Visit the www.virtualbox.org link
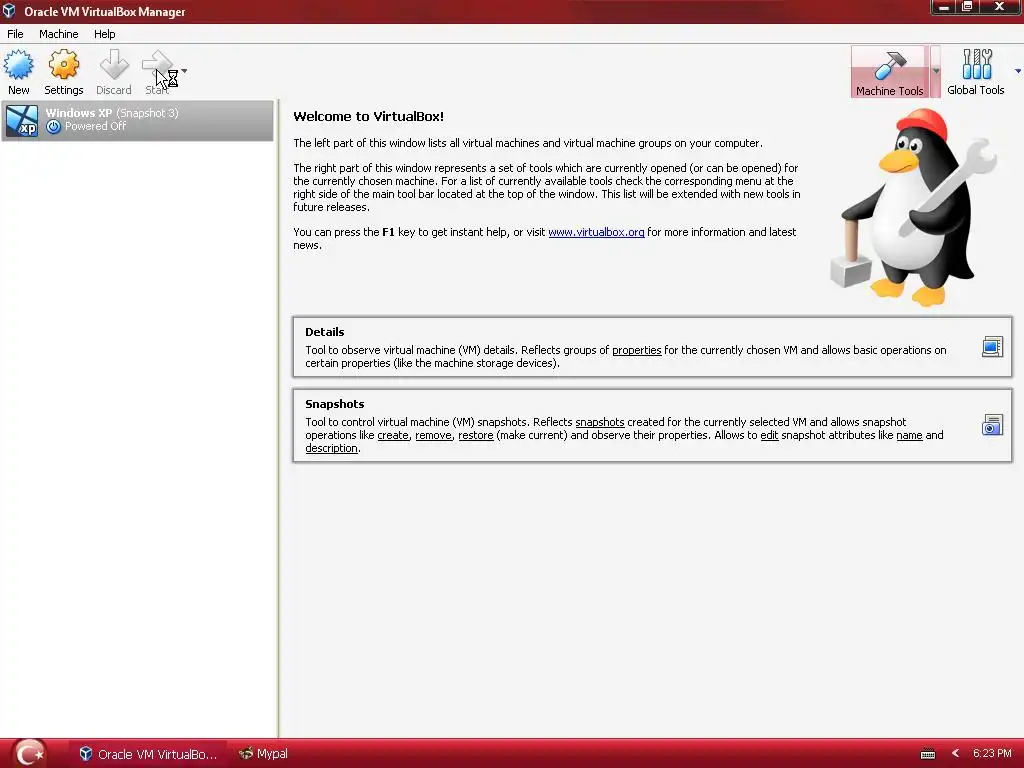1024x768 pixels. (x=596, y=232)
